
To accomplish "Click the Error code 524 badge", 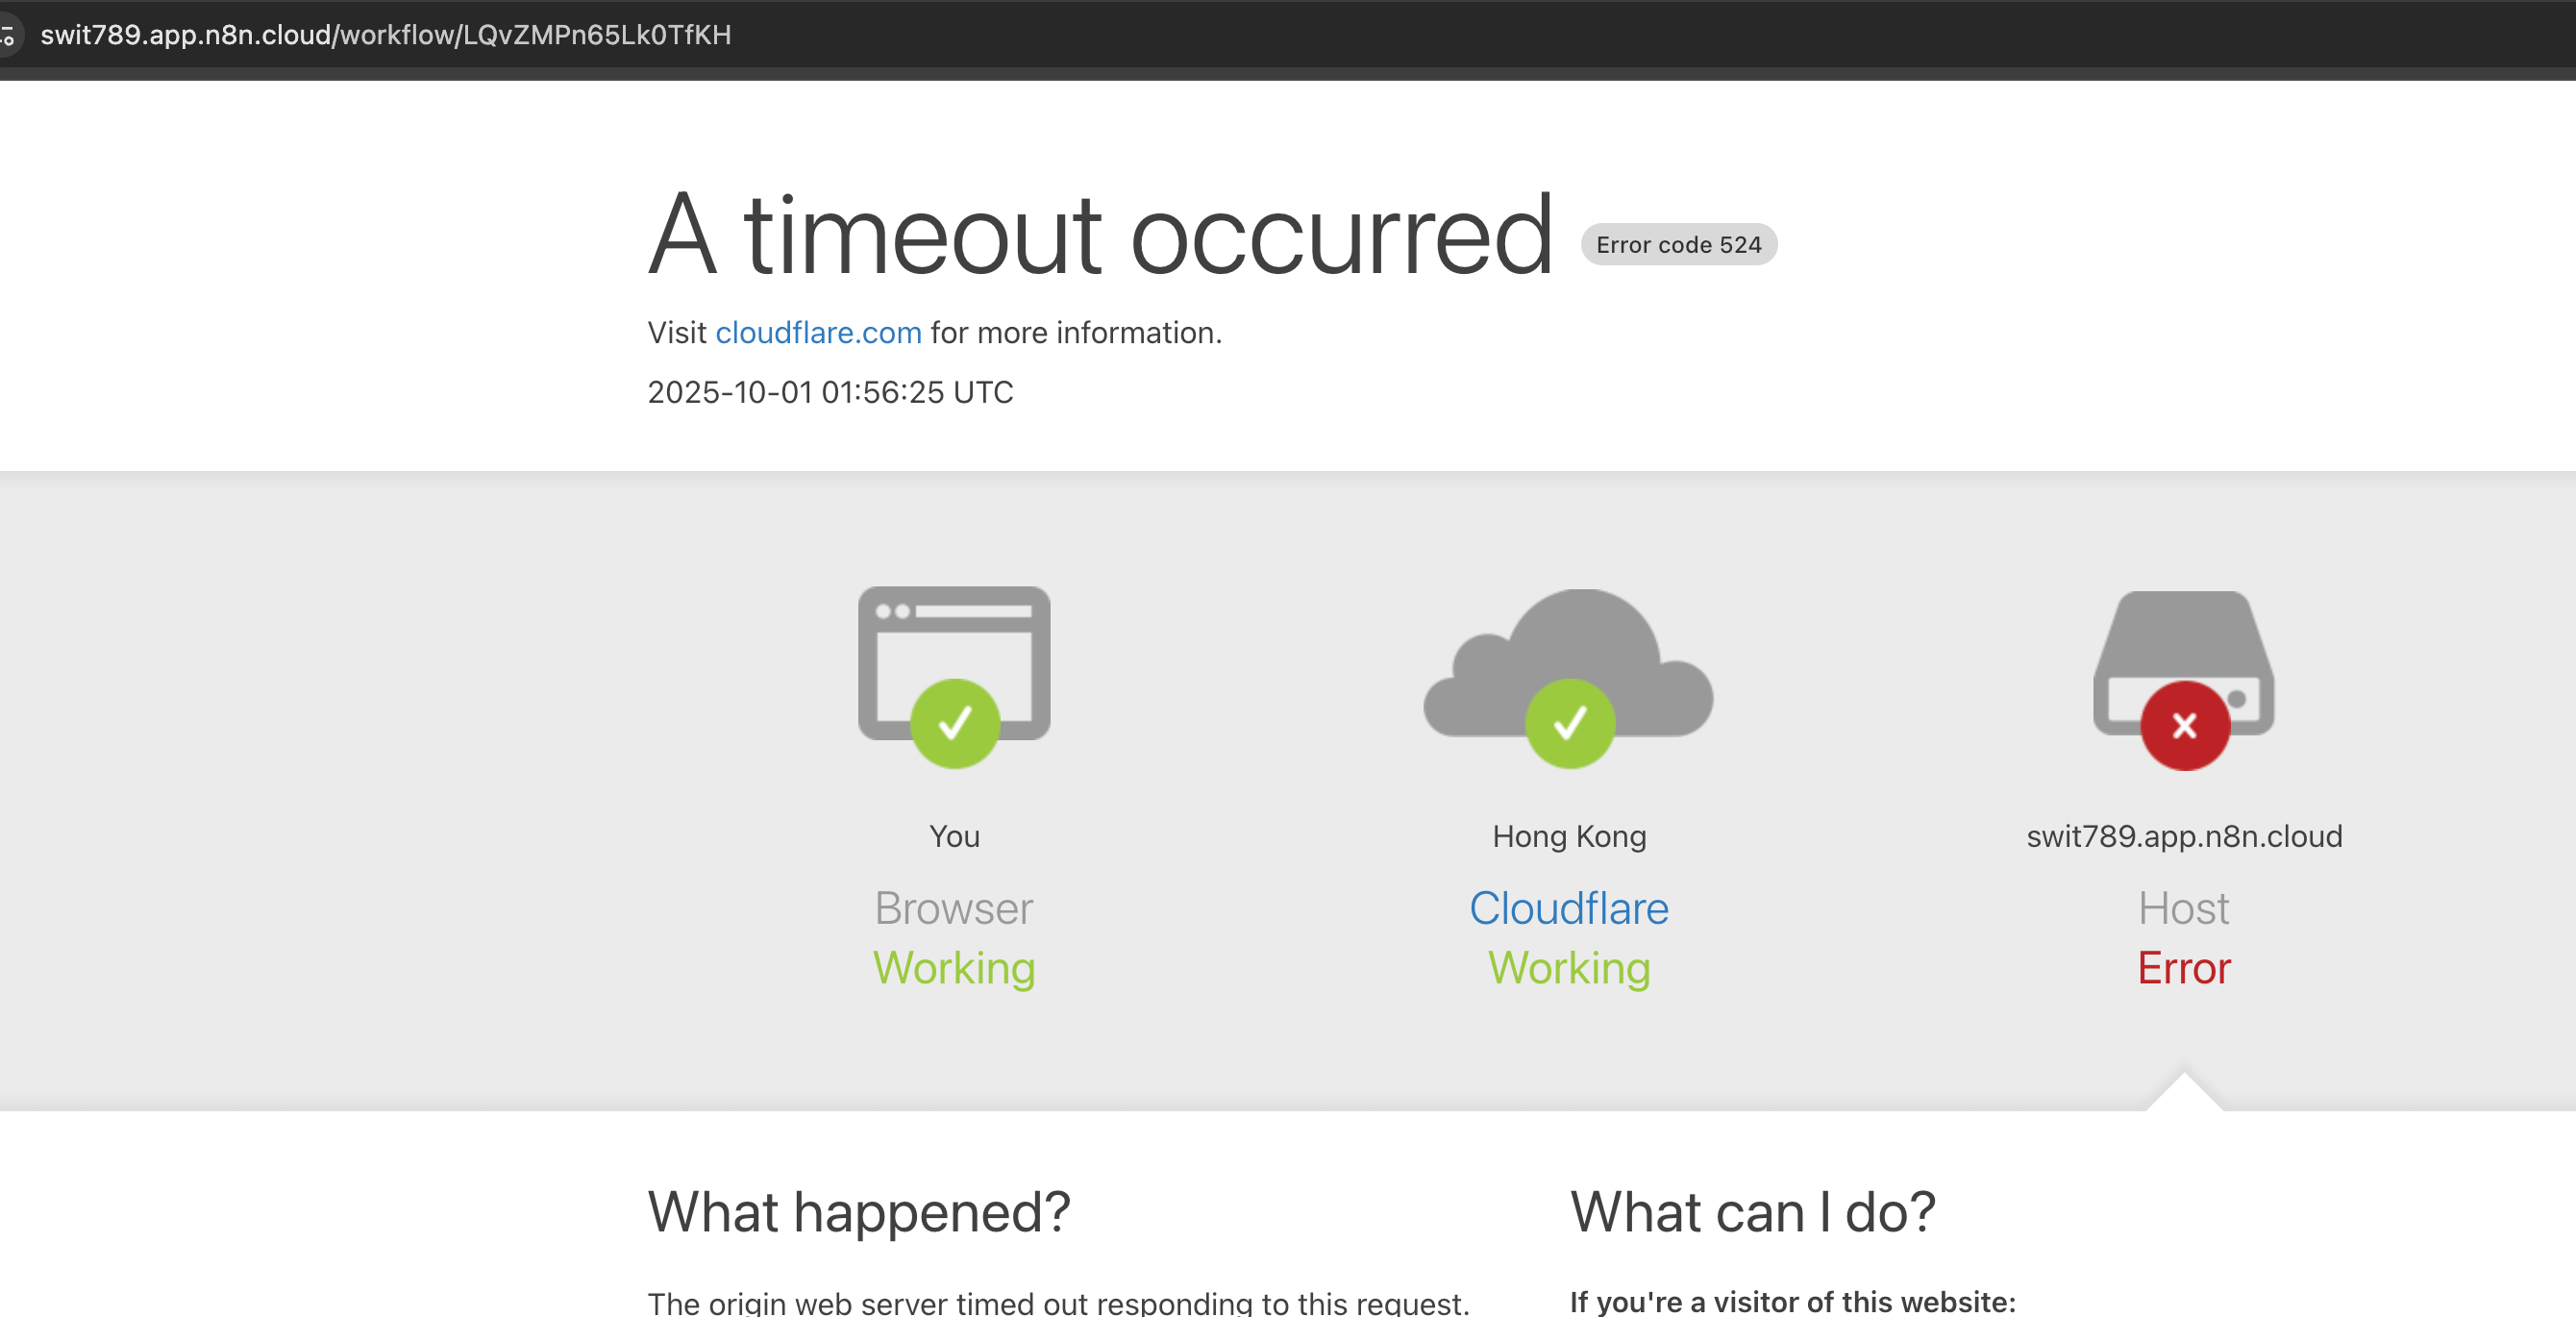I will (1677, 245).
